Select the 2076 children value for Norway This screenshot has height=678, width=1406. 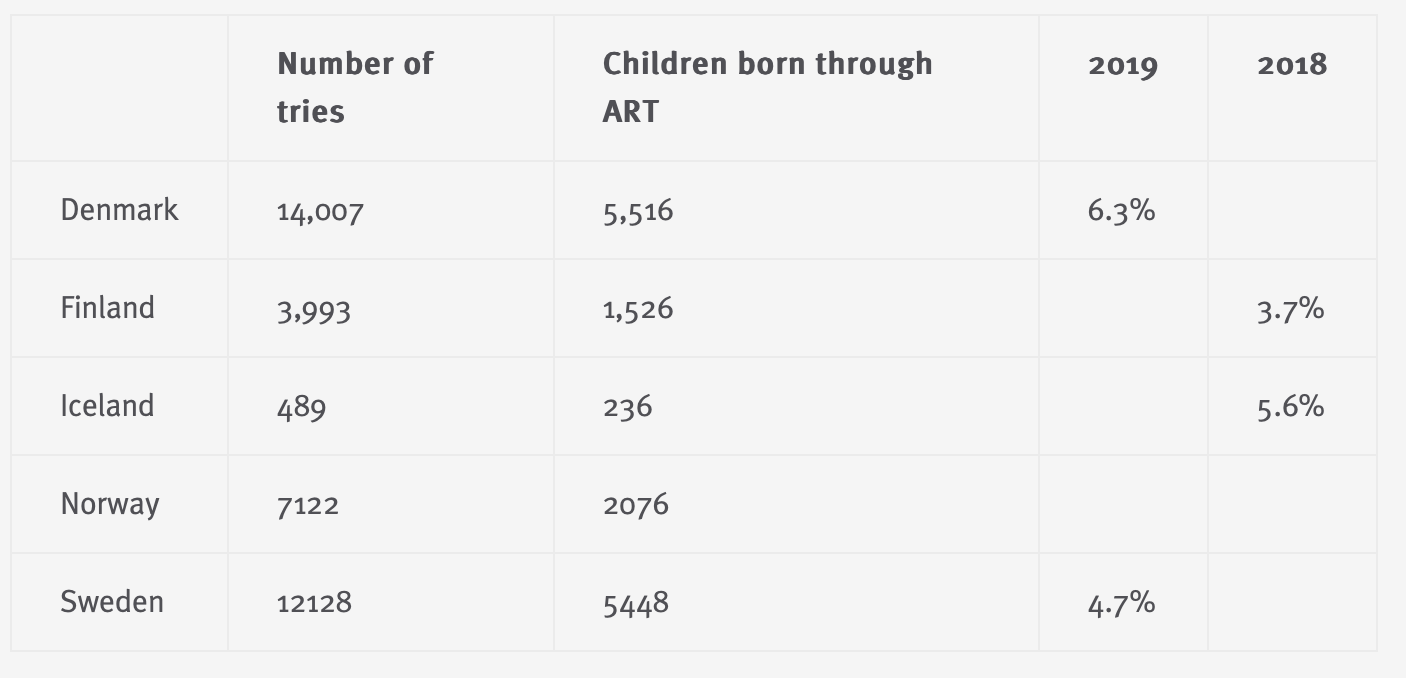point(636,505)
